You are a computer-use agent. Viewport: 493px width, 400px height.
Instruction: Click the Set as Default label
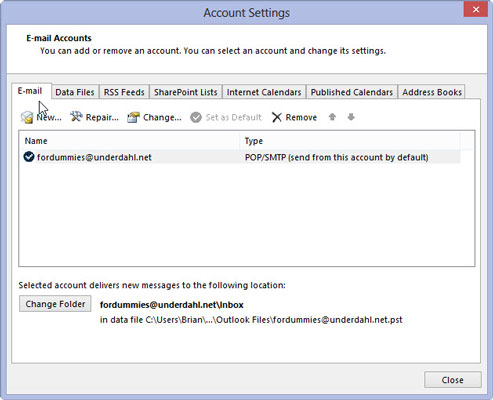coord(234,117)
